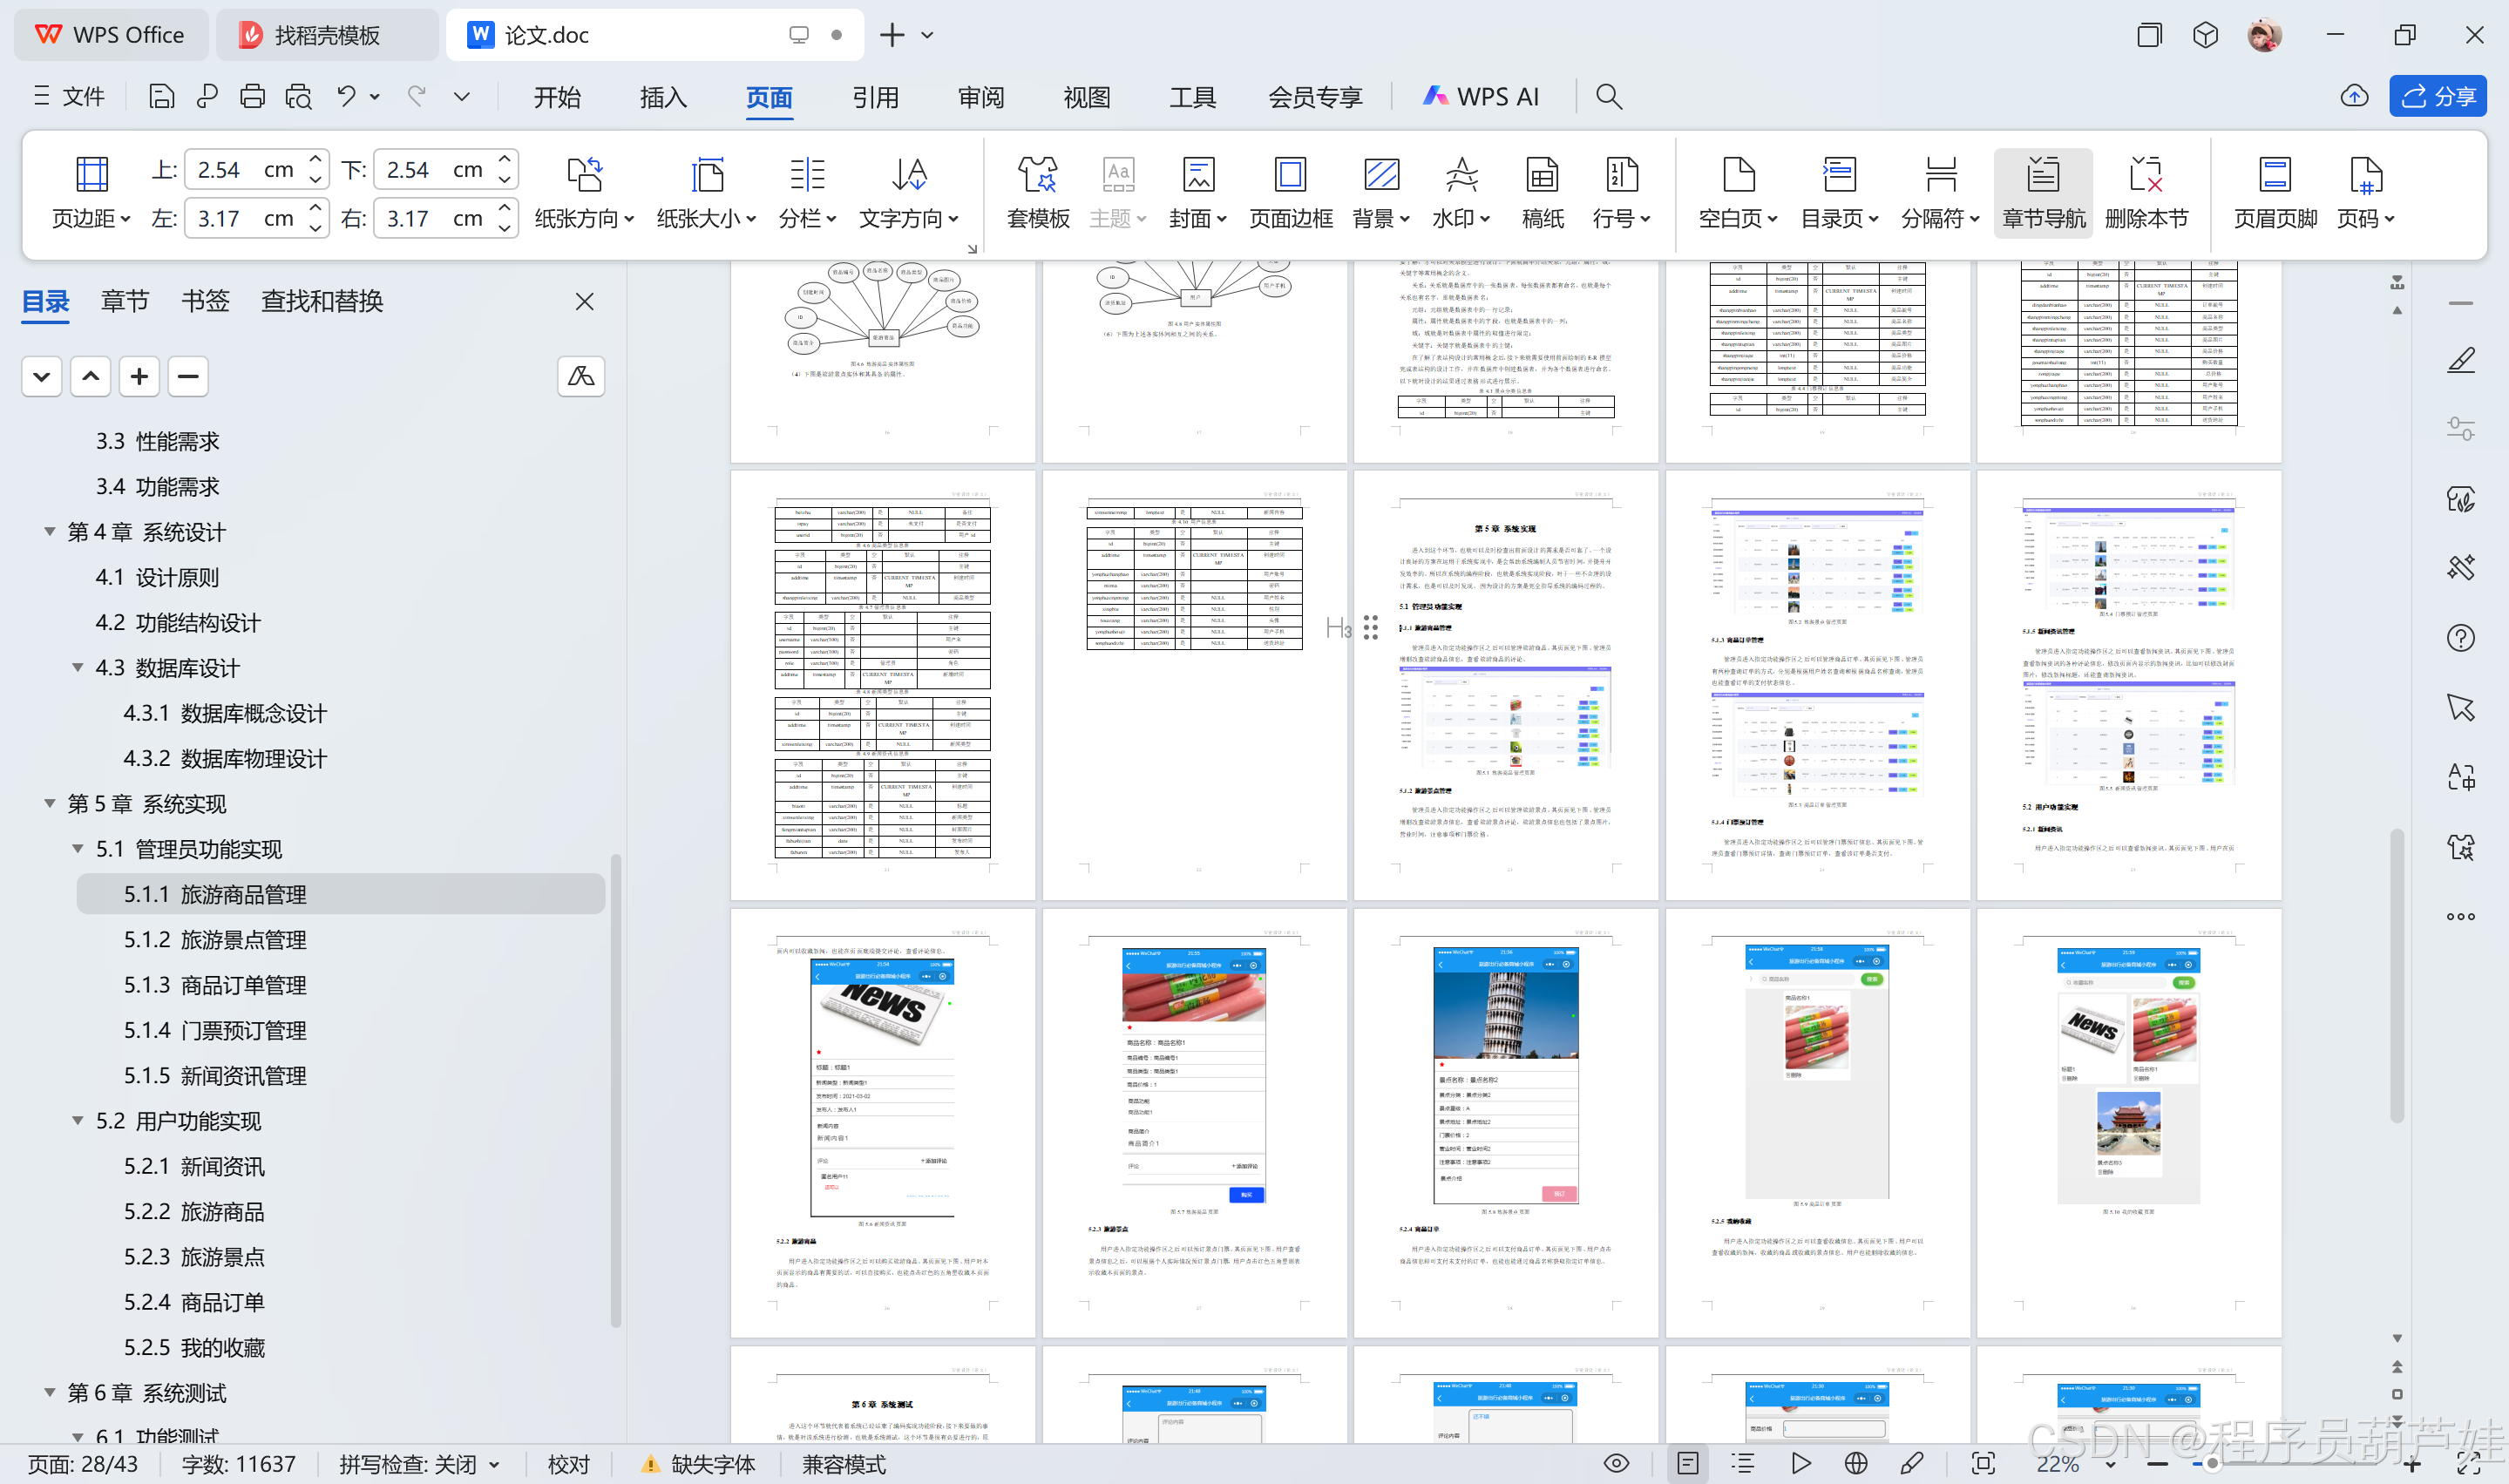Open paper size (纸张大小) options
Screen dimensions: 2509x1484
706,192
